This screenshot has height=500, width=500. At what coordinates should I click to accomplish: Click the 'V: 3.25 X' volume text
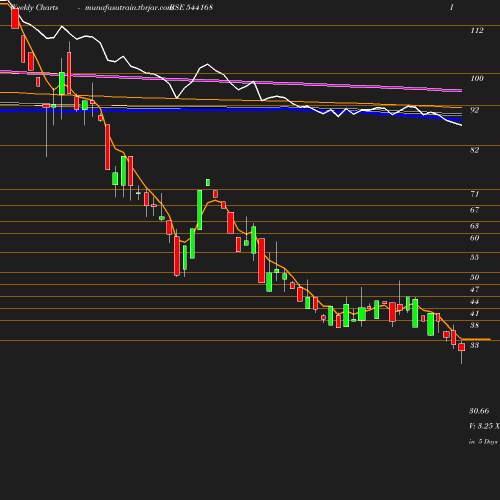484,426
